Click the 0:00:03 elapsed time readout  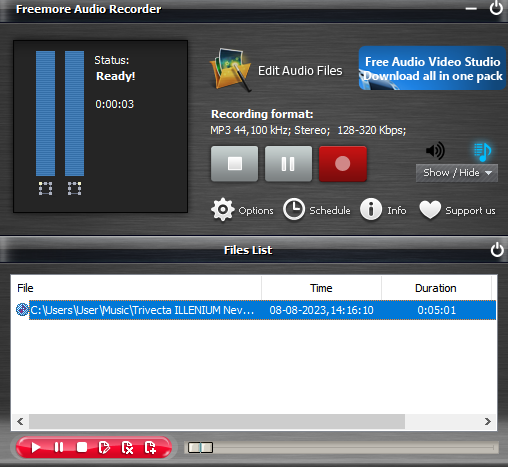114,104
